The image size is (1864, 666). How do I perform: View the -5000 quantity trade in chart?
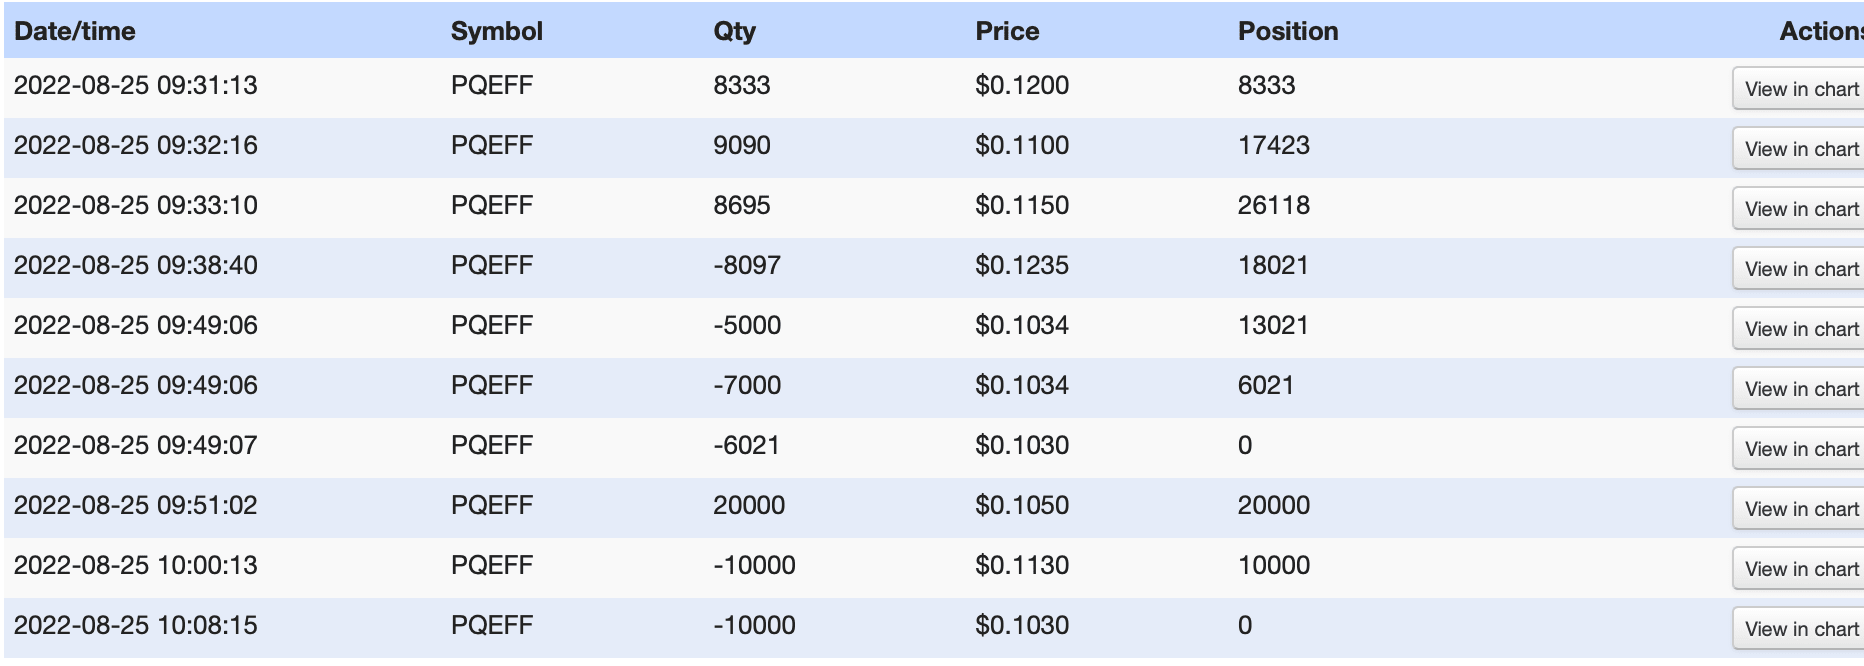[x=1800, y=329]
